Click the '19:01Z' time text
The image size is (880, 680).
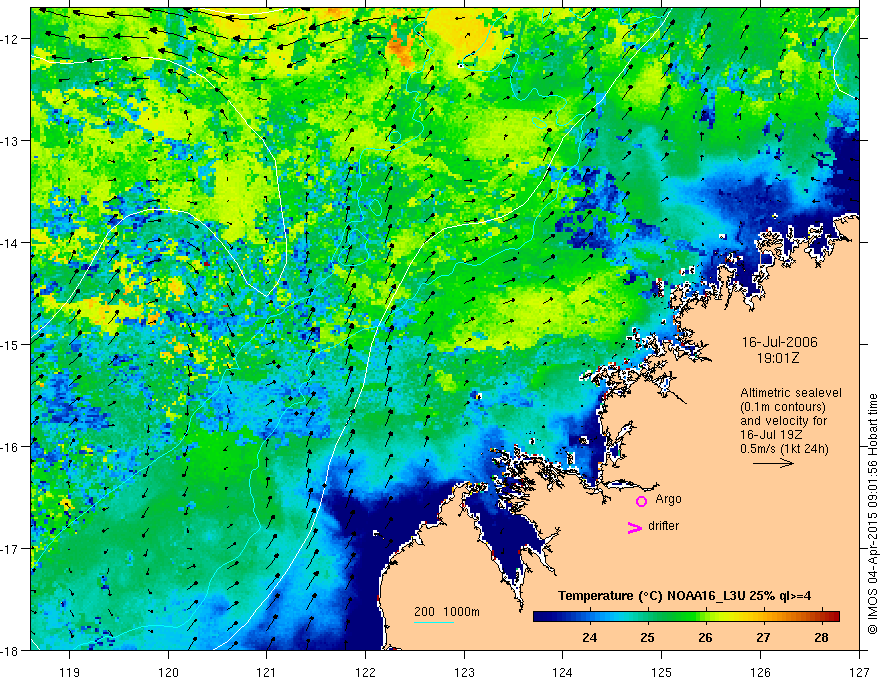tap(778, 358)
